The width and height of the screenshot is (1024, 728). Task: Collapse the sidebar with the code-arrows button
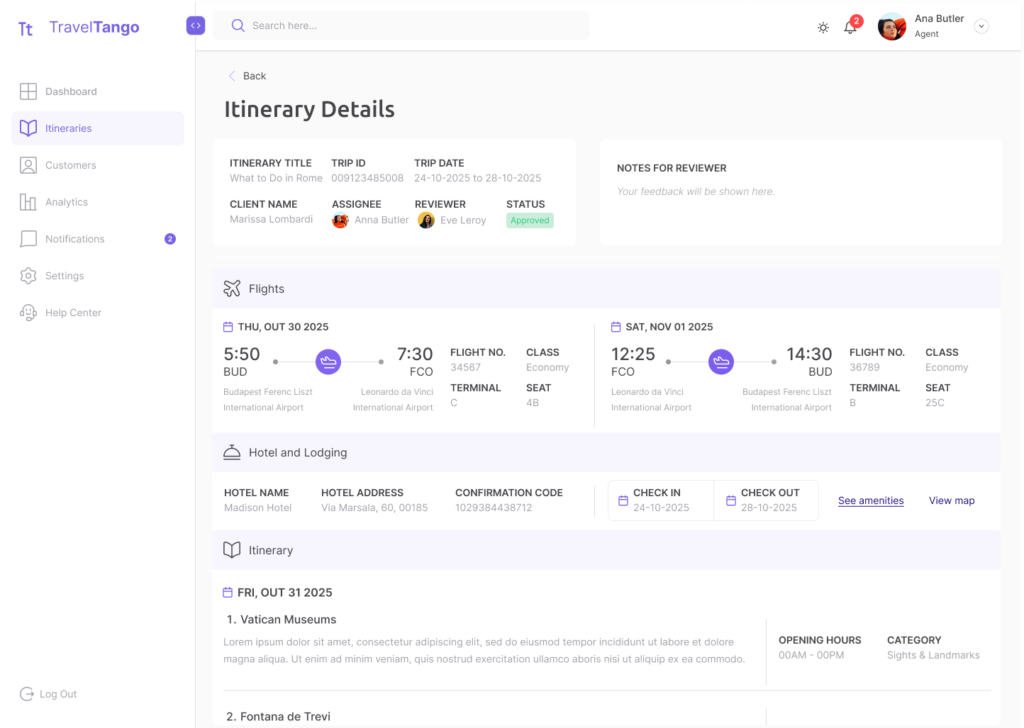195,26
